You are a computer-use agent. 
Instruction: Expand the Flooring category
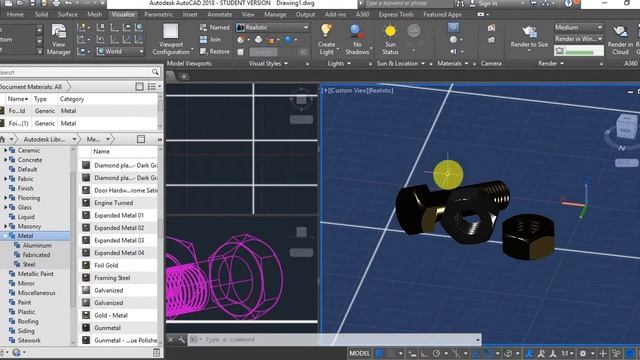pos(5,198)
